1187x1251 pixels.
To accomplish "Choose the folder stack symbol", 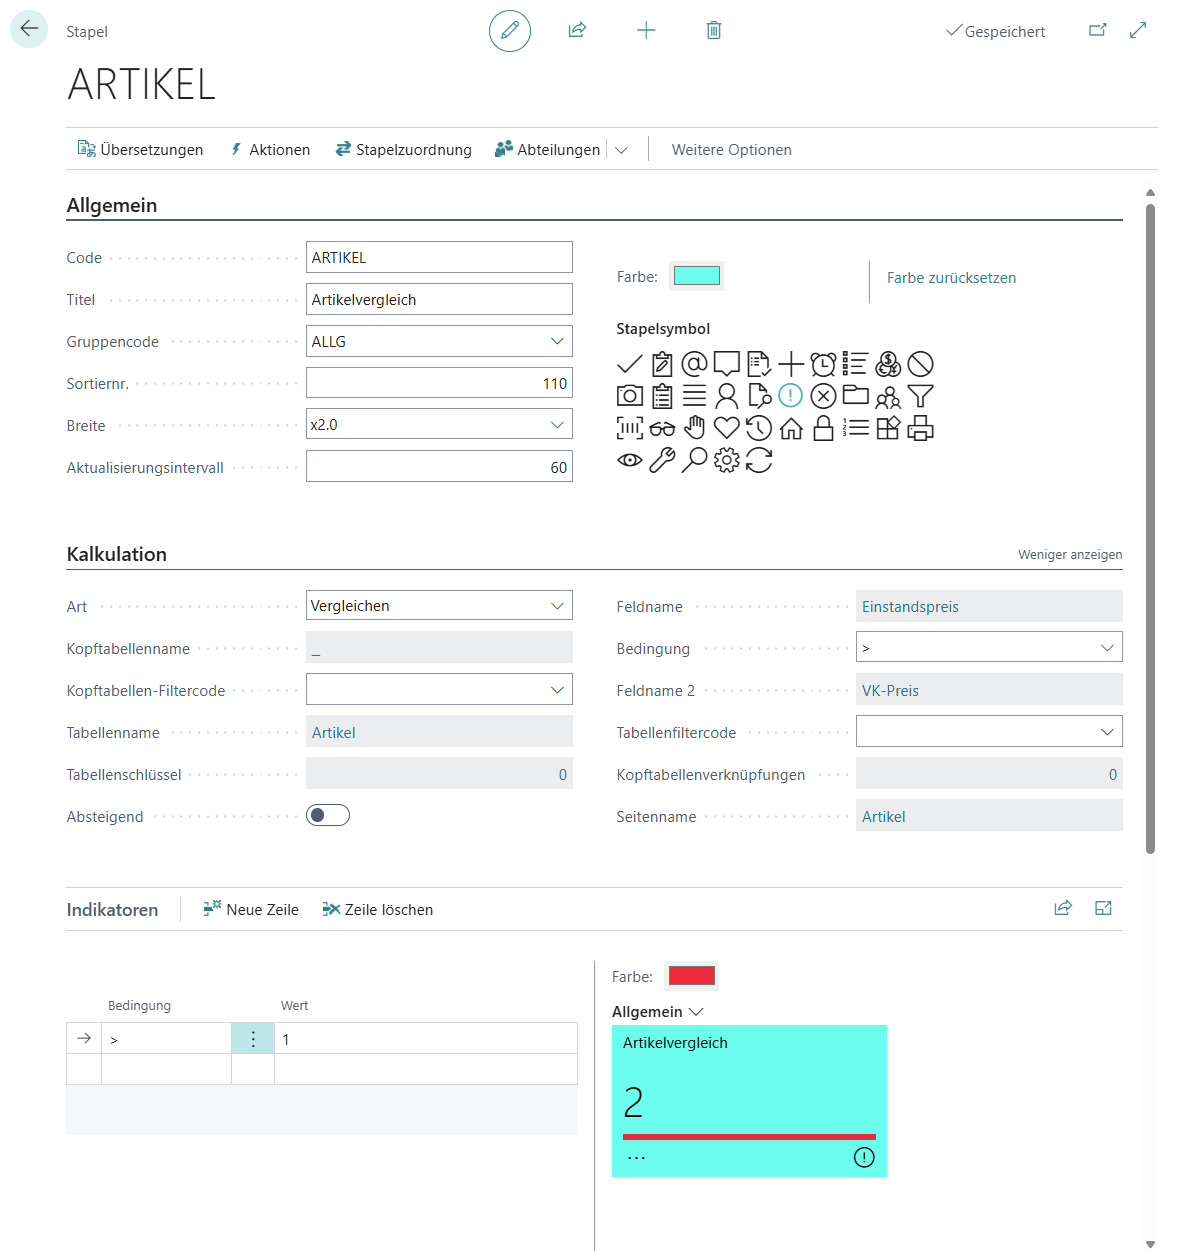I will (x=856, y=394).
